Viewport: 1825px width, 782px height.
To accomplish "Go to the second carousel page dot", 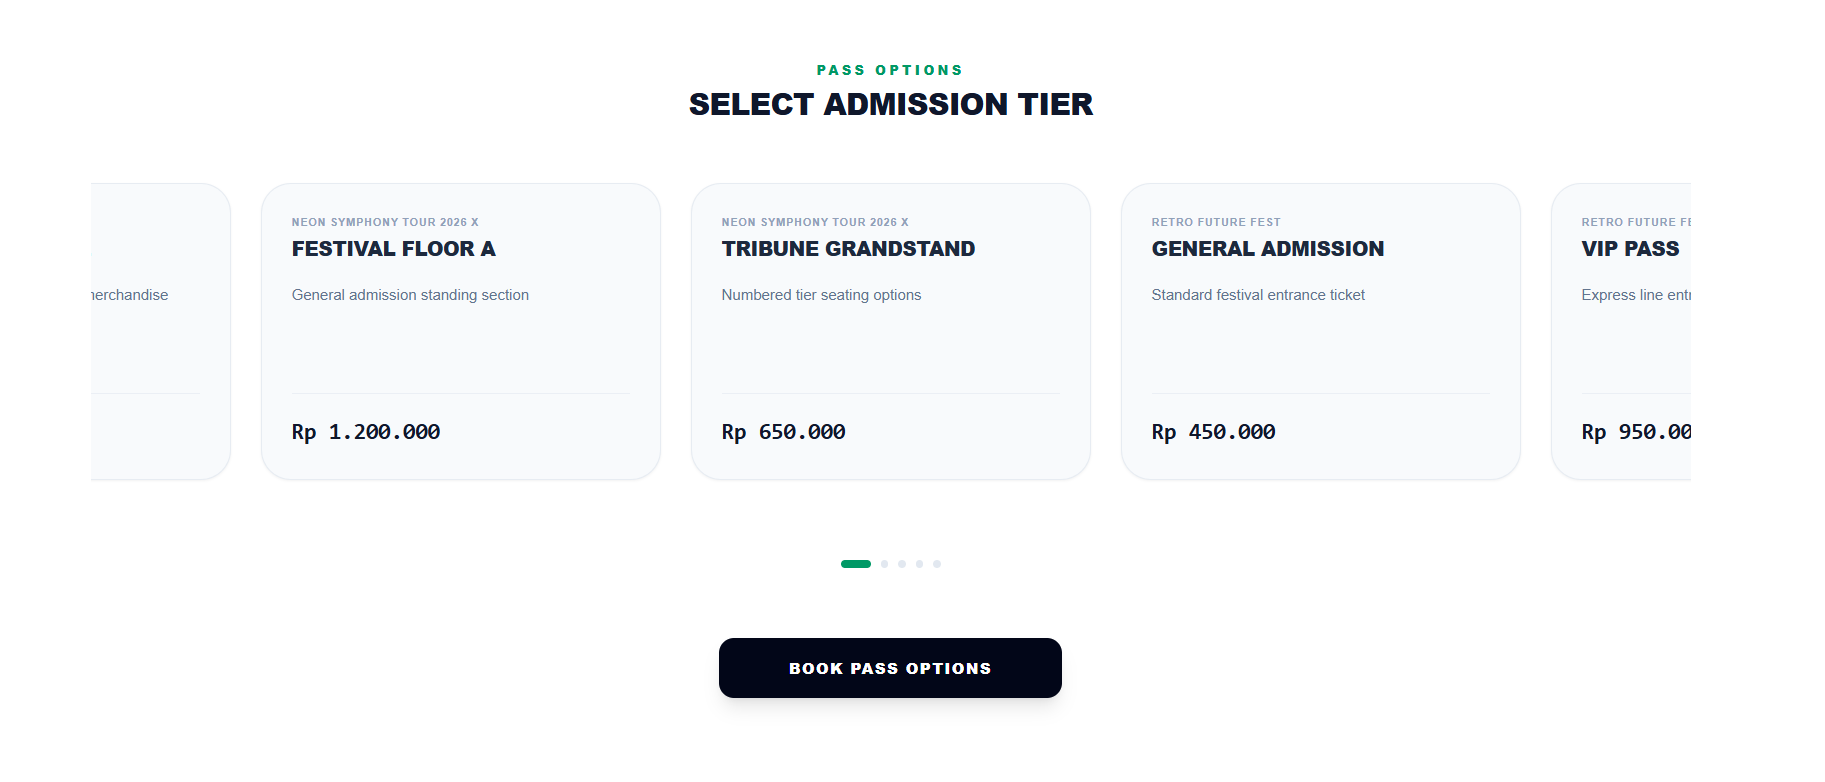I will click(885, 564).
